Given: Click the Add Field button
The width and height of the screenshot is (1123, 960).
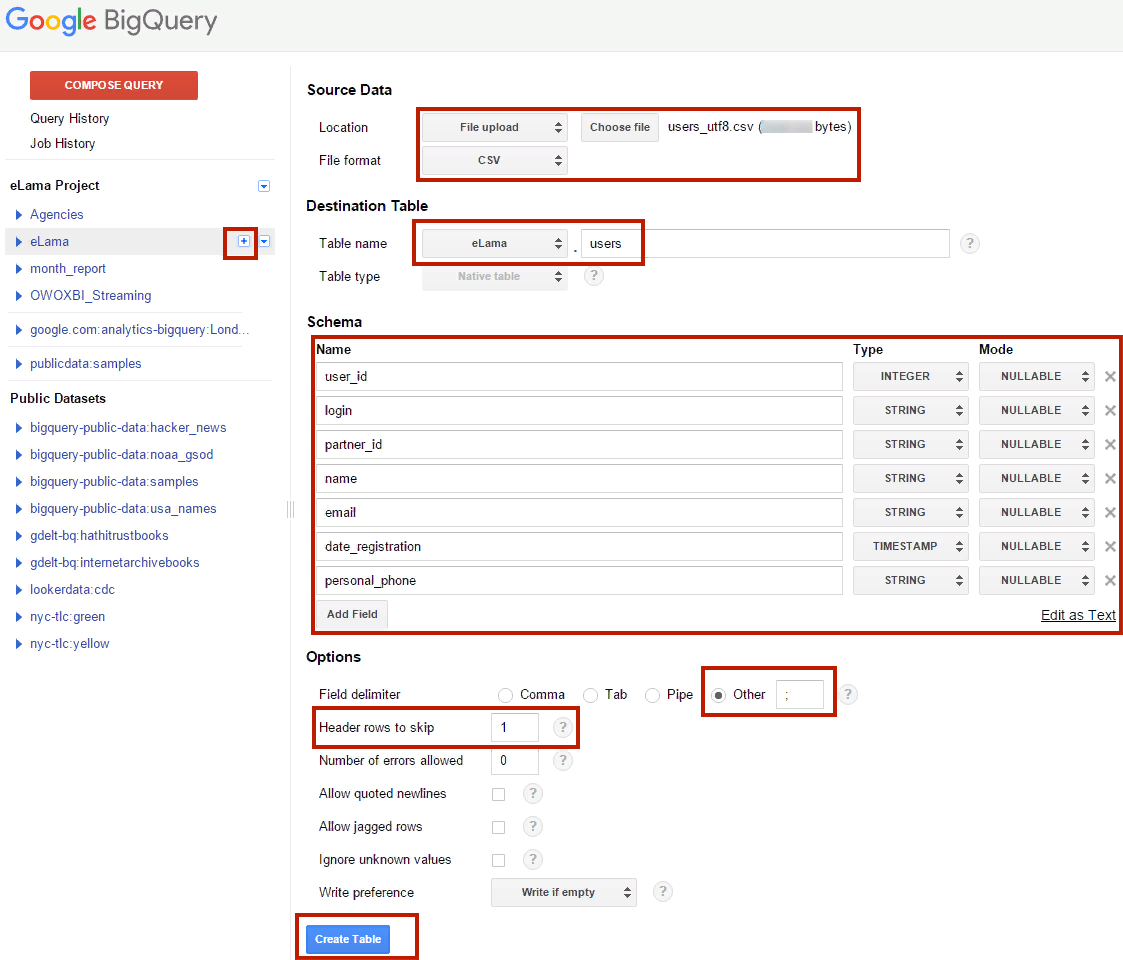Looking at the screenshot, I should (352, 615).
